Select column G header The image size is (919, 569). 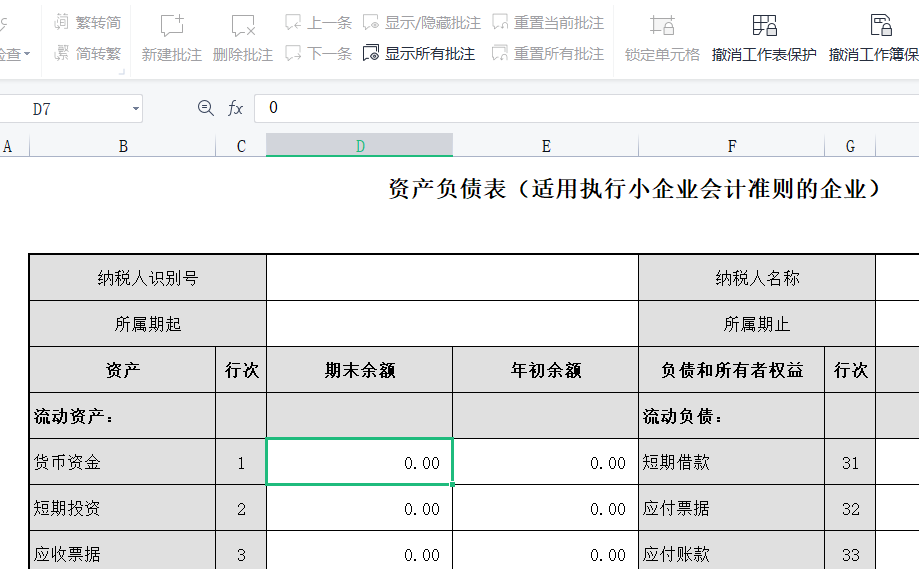[x=850, y=146]
